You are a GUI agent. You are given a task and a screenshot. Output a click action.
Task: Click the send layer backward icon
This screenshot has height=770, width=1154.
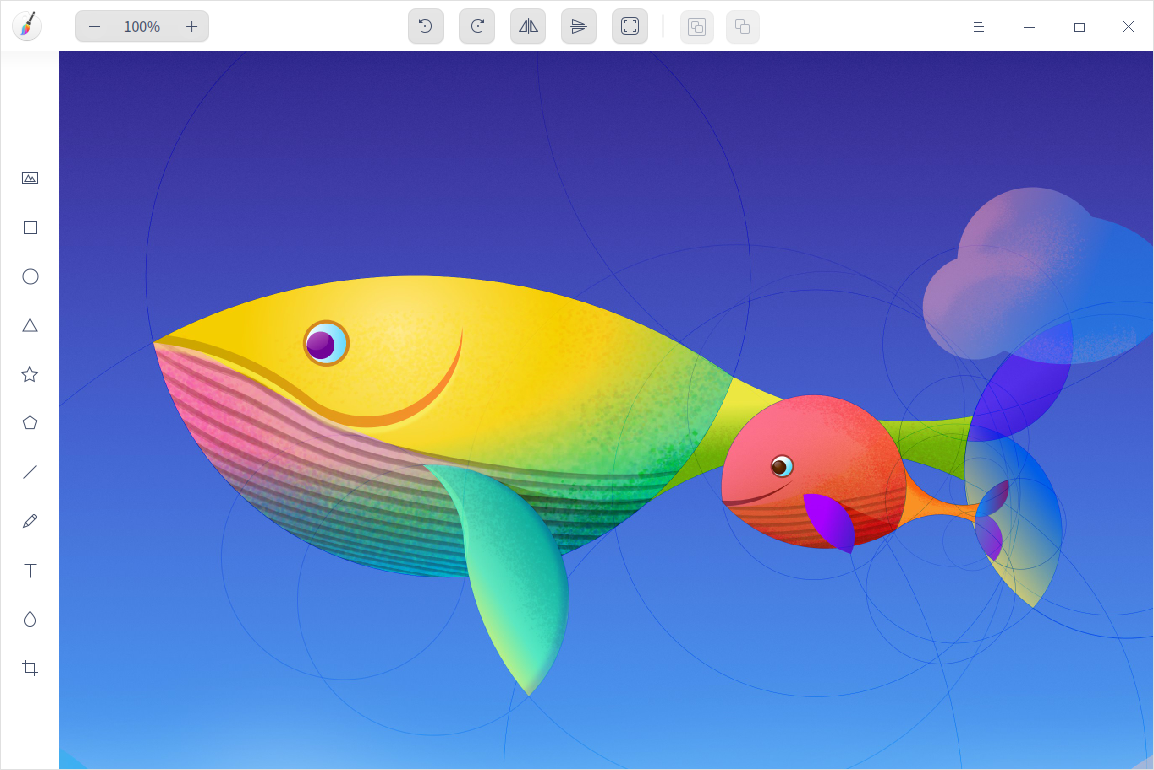point(743,27)
